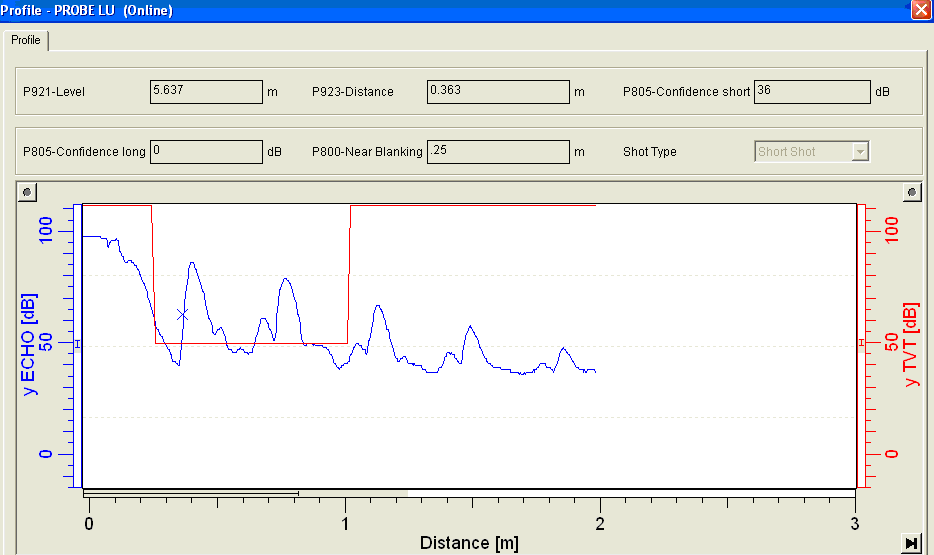The image size is (934, 555).
Task: Select the P805-Confidence long field
Action: (206, 152)
